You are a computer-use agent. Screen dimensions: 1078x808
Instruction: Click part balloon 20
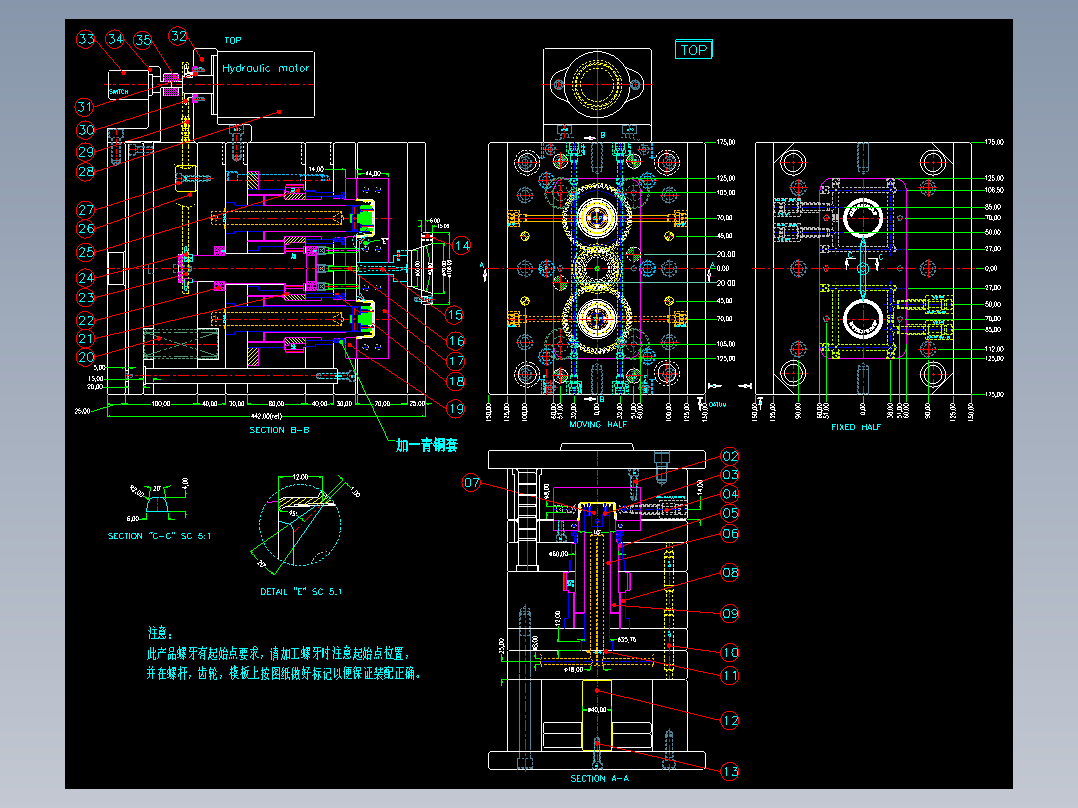[86, 357]
